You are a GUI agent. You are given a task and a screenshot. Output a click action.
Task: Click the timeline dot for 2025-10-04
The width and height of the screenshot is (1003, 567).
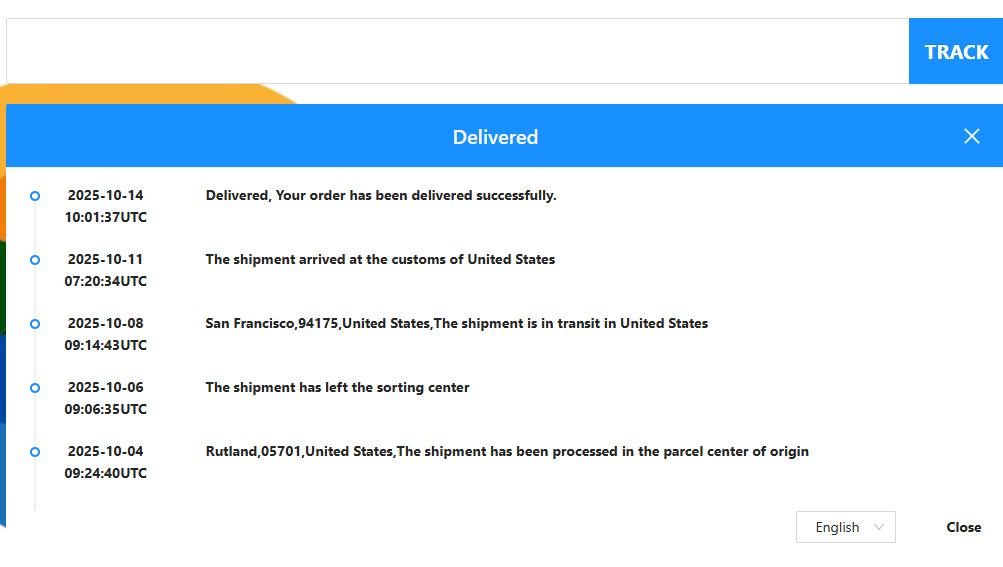click(35, 452)
